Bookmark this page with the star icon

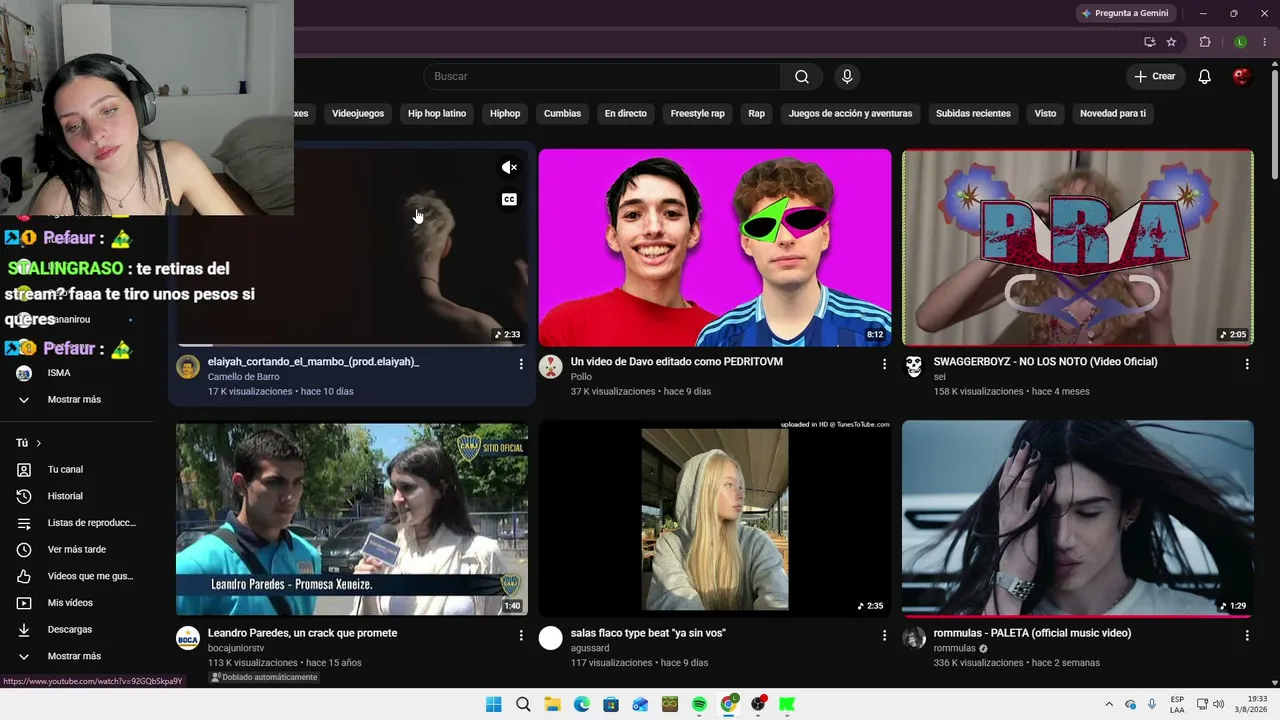tap(1171, 42)
